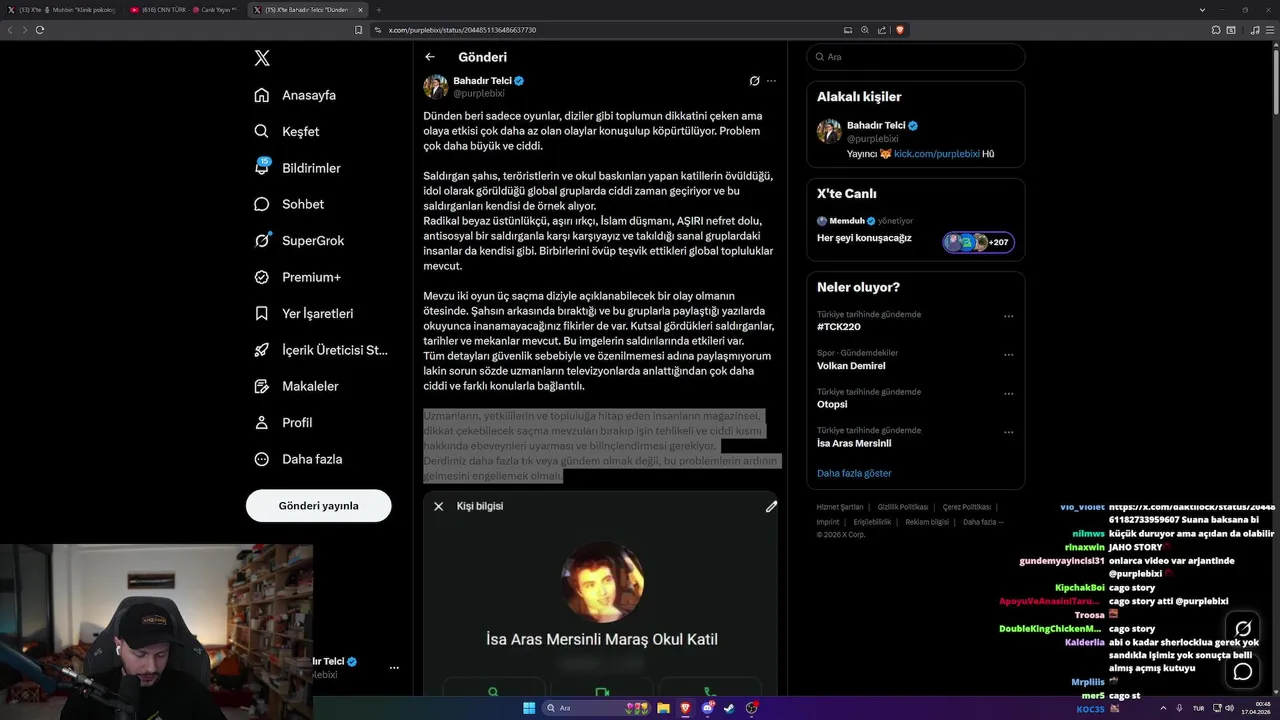Click the browser back arrow
The width and height of the screenshot is (1280, 720).
[11, 30]
